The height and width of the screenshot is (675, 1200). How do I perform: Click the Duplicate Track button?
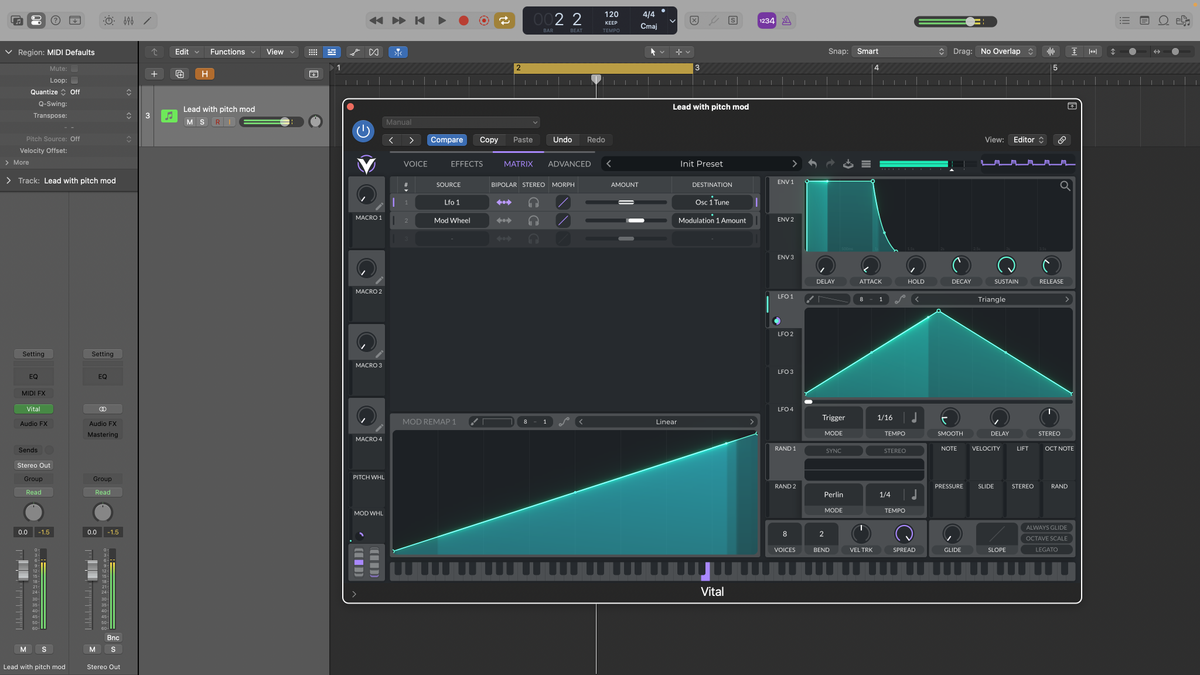[x=179, y=74]
